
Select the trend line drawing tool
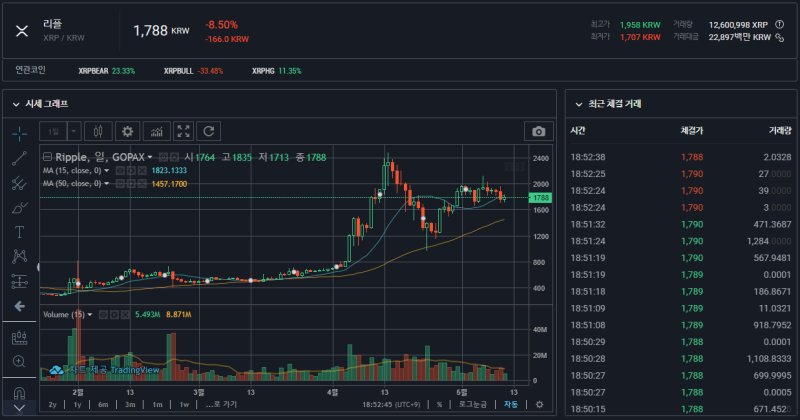coord(19,158)
